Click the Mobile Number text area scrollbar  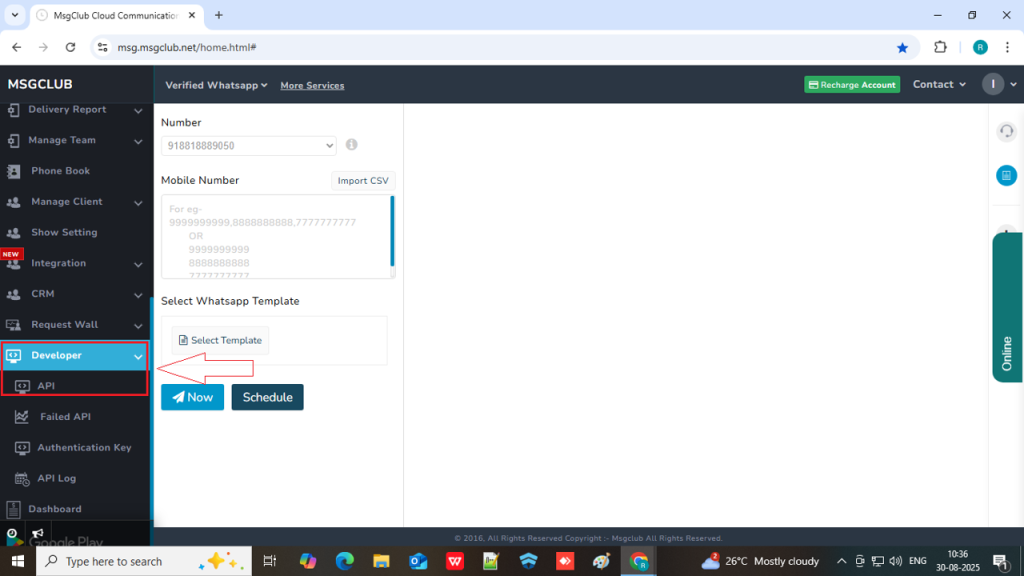click(392, 231)
